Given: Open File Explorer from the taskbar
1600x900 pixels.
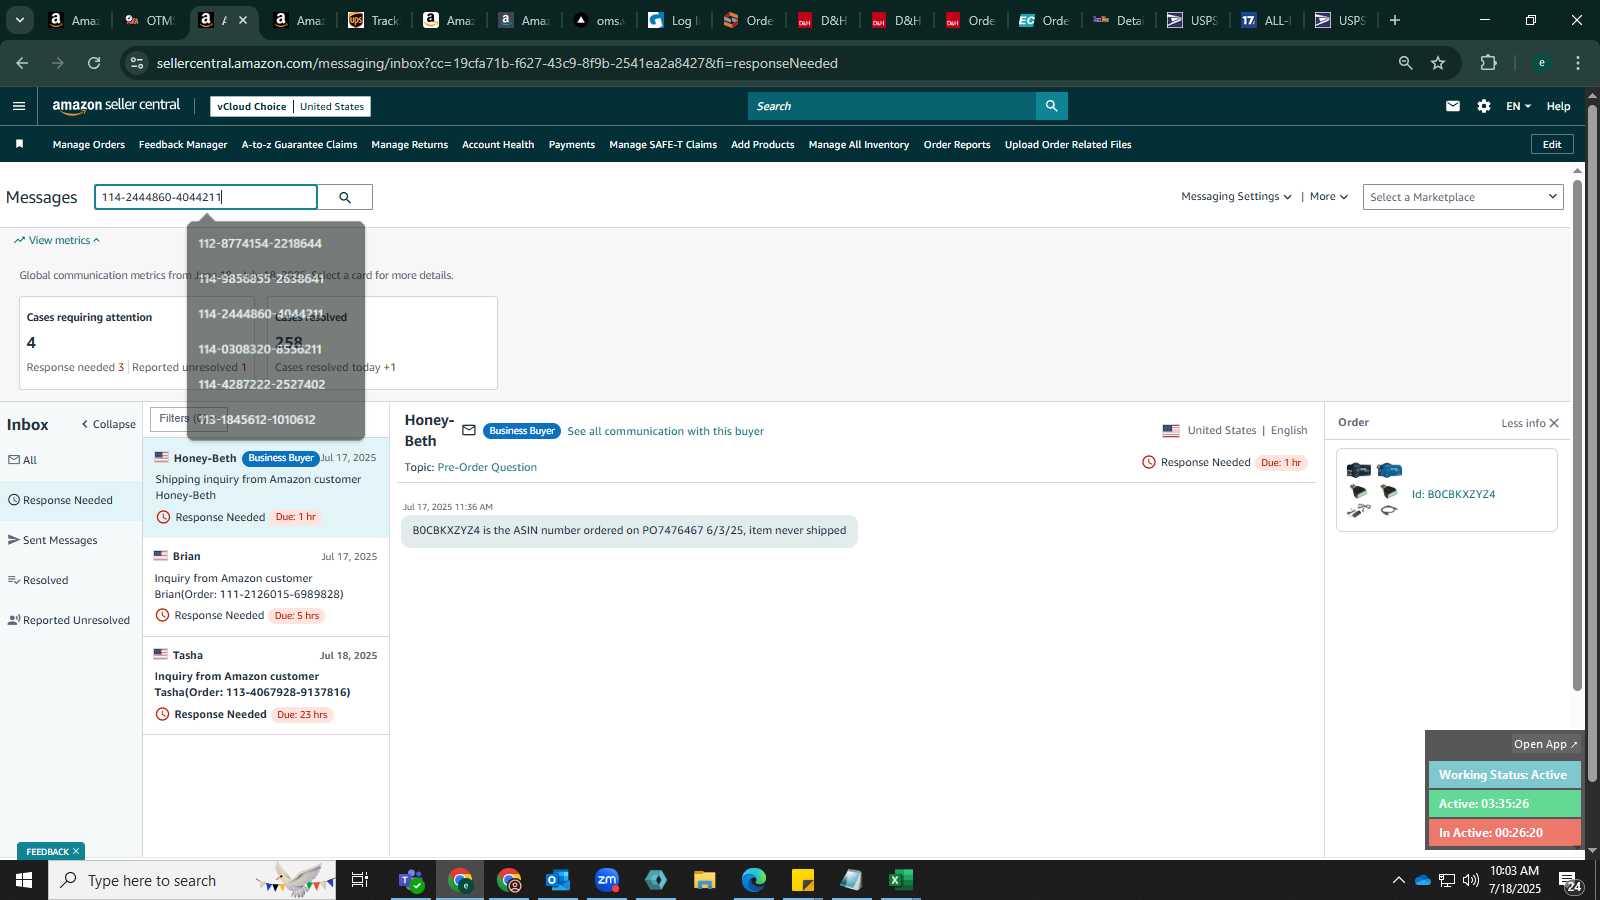Looking at the screenshot, I should [705, 880].
